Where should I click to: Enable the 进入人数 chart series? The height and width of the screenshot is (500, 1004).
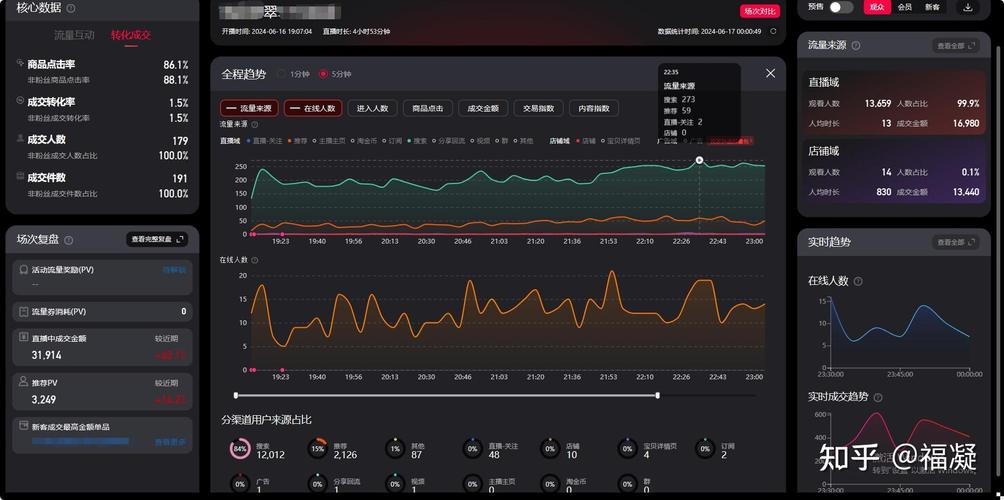(x=373, y=108)
